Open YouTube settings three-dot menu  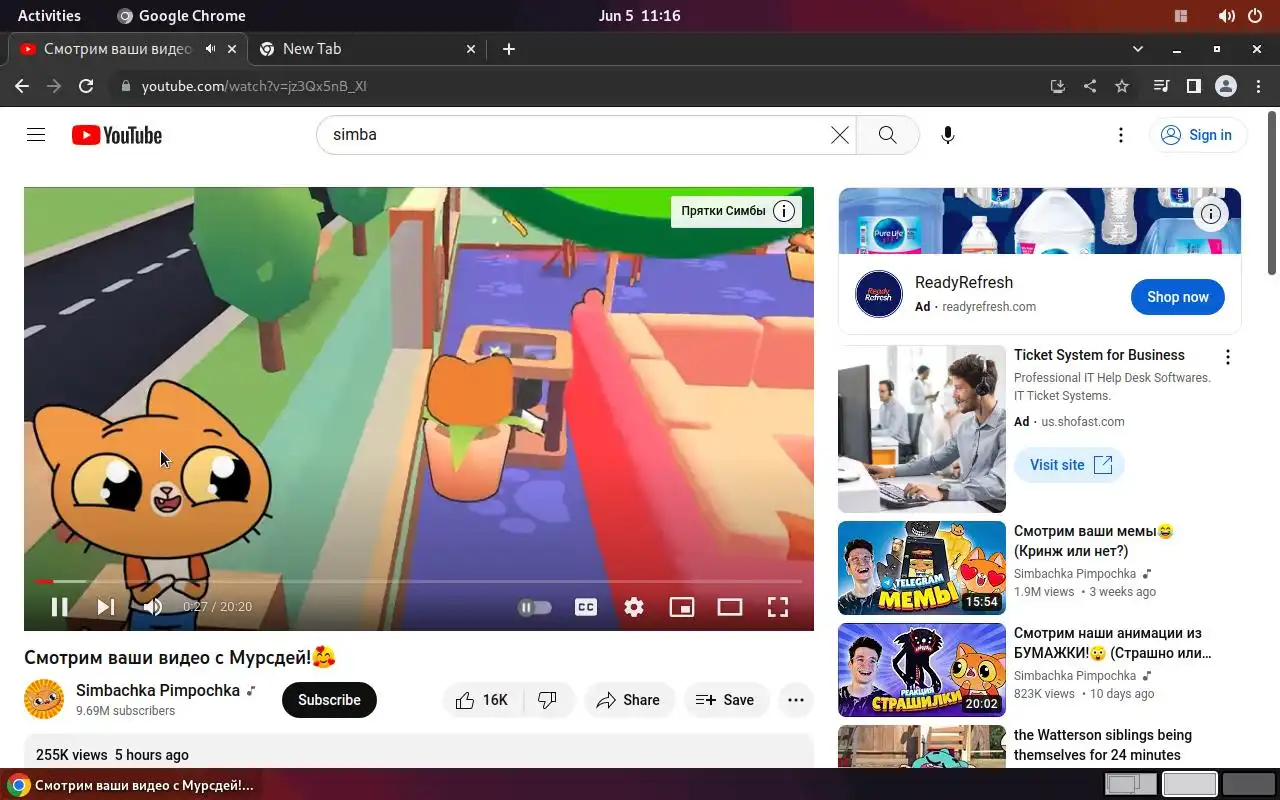click(x=1121, y=135)
